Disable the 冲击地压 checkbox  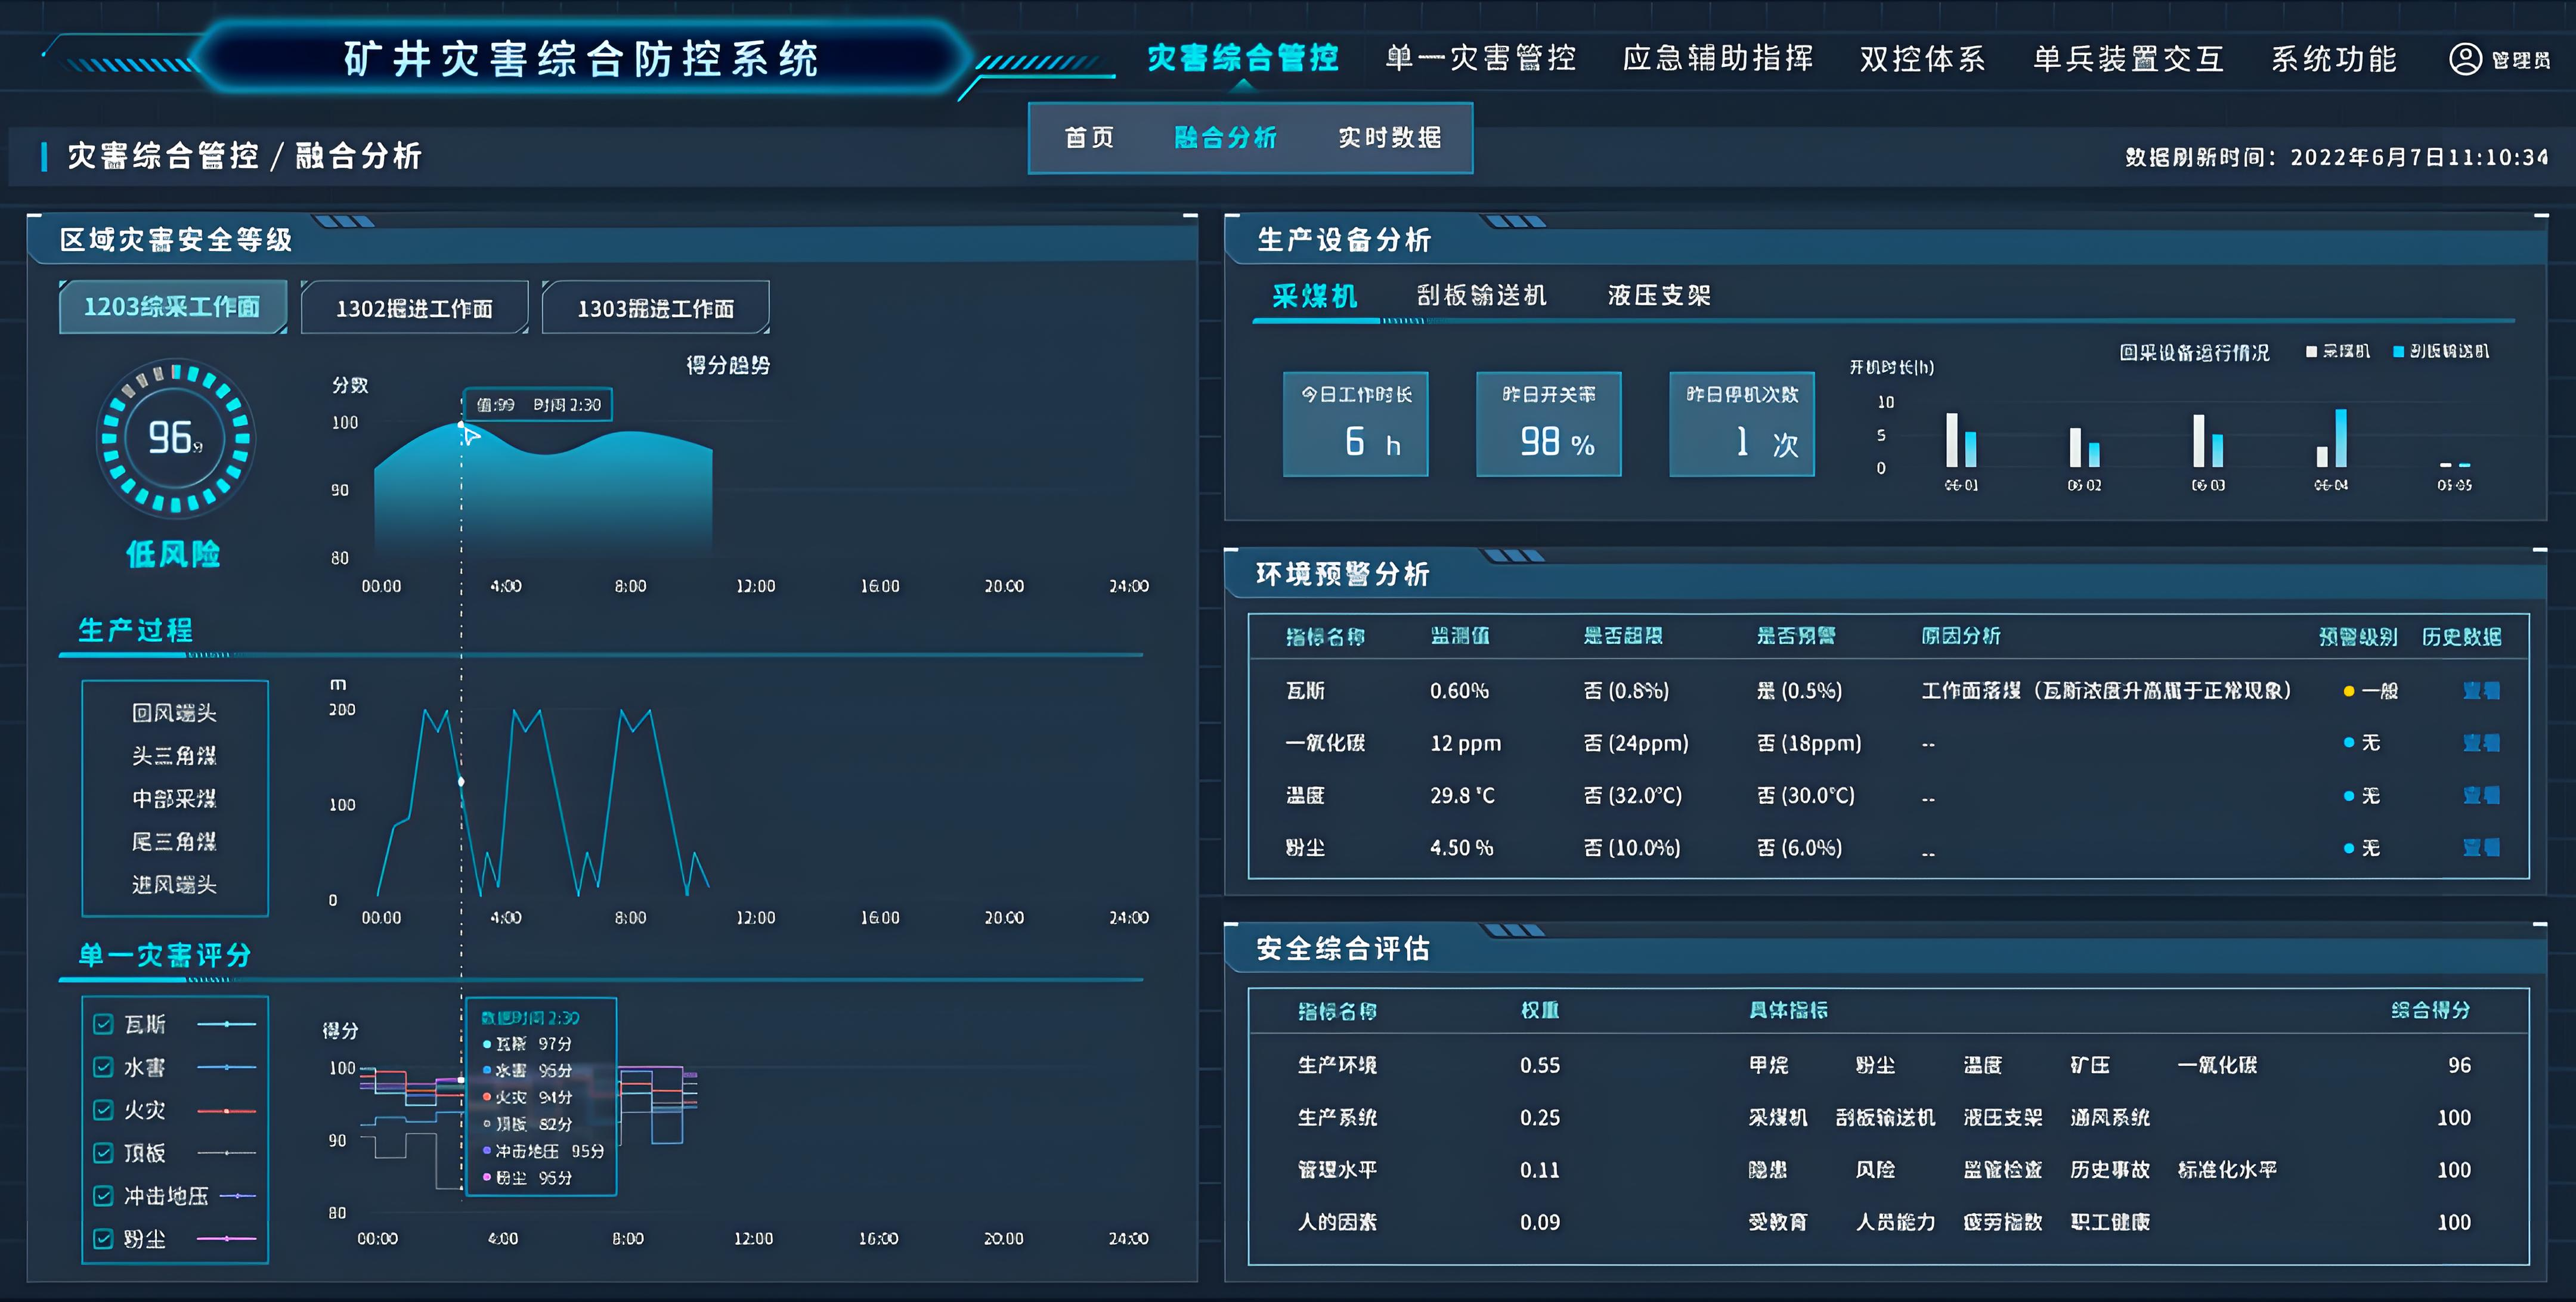pyautogui.click(x=103, y=1196)
